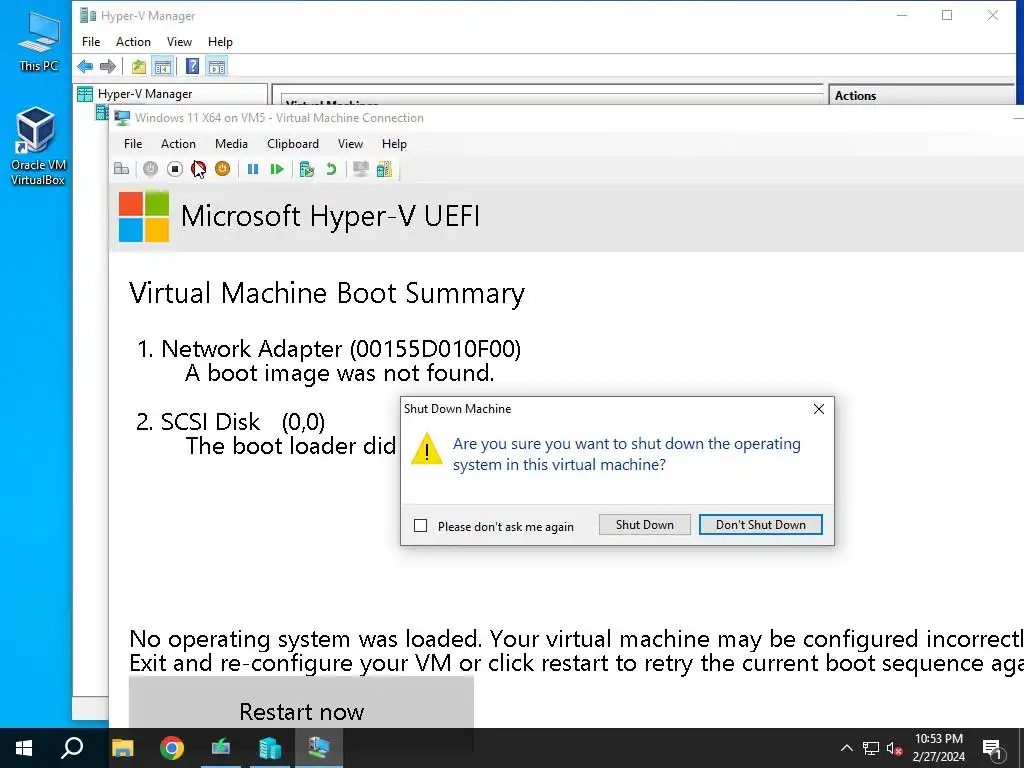This screenshot has height=768, width=1024.
Task: Click the Hyper-V Manager title bar icon
Action: [x=87, y=15]
